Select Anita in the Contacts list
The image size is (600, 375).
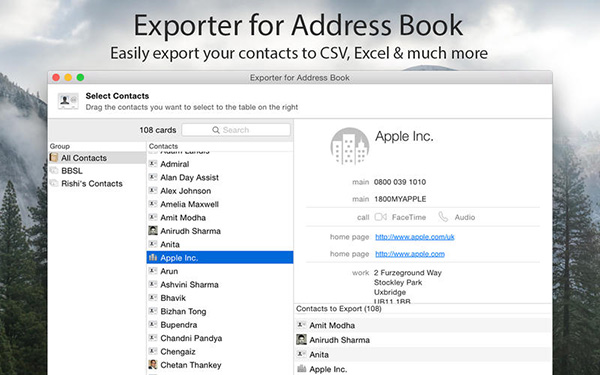(220, 244)
